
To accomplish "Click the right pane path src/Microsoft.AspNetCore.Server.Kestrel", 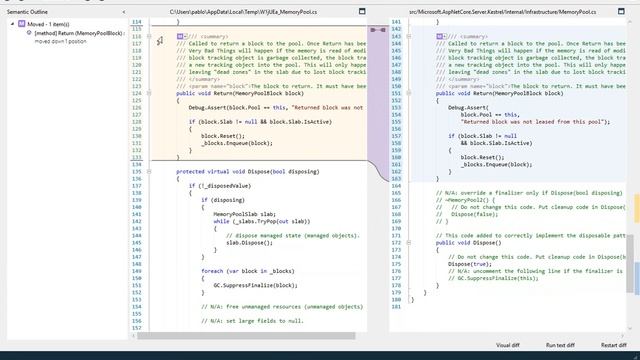I will tap(502, 12).
